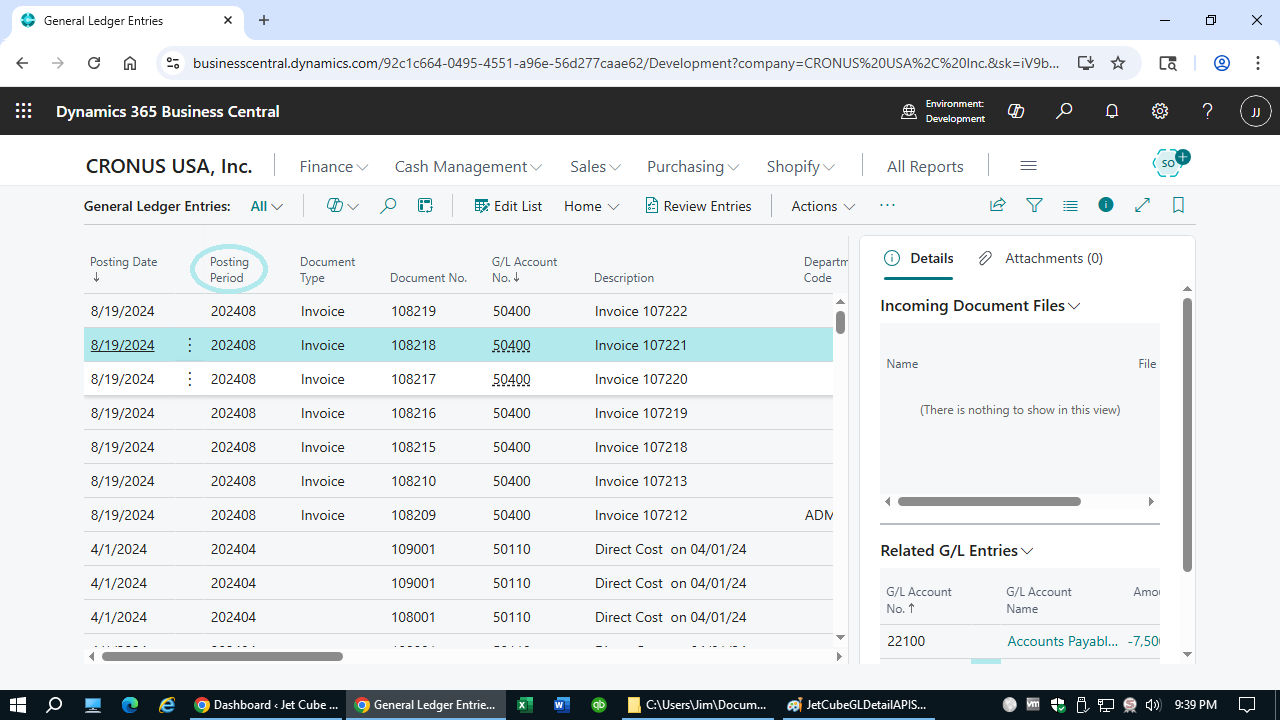Switch to the Details tab
This screenshot has width=1280, height=720.
click(x=919, y=258)
